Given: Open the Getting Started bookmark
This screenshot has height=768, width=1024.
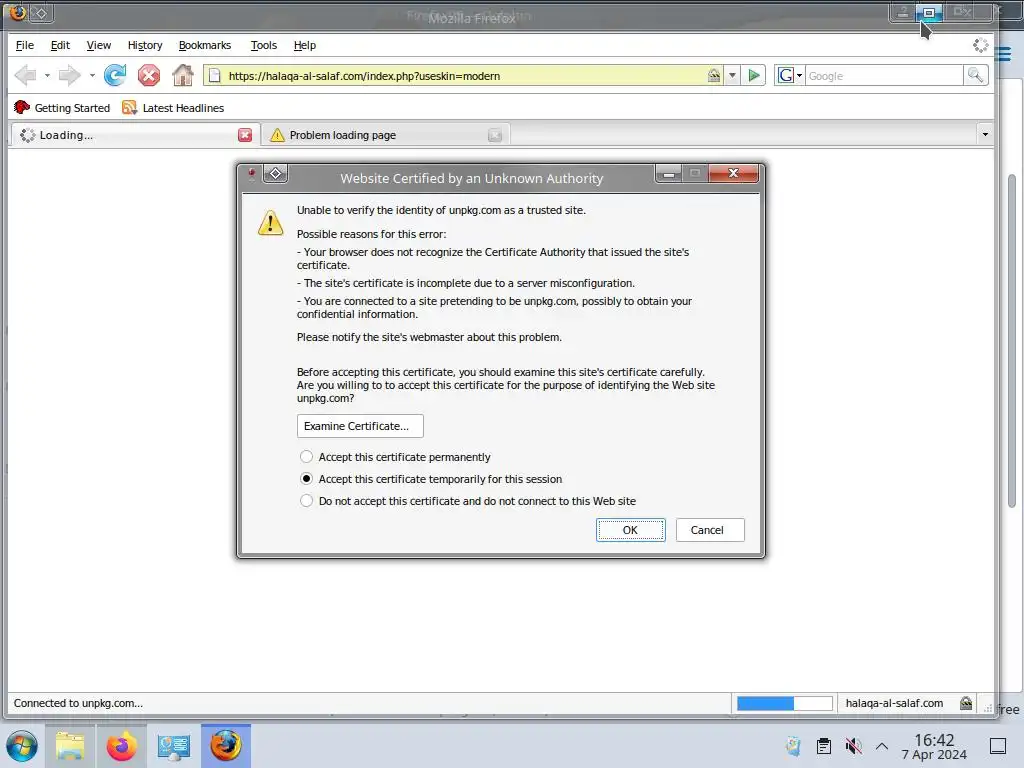Looking at the screenshot, I should pos(62,108).
